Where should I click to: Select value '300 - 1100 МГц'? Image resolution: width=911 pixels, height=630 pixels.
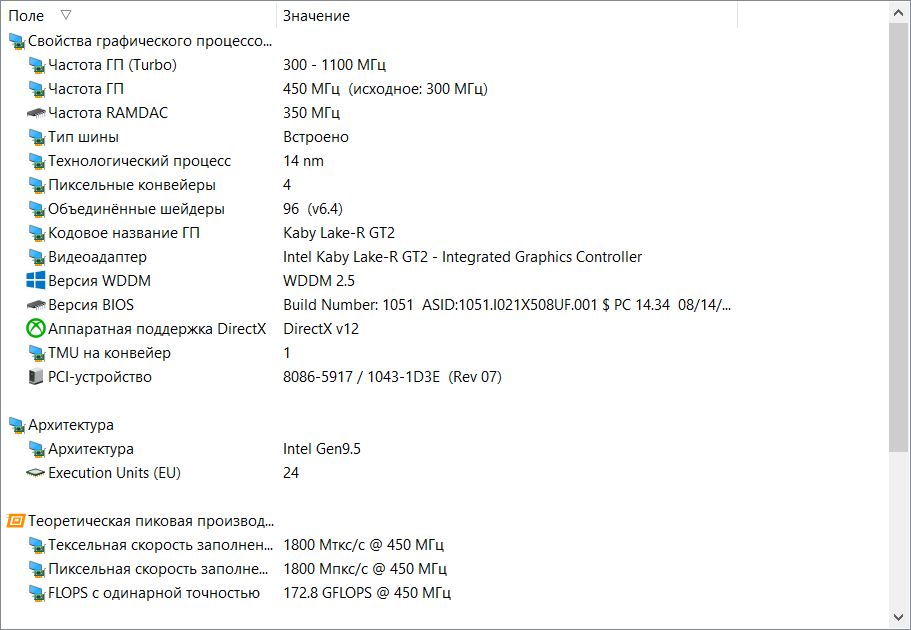335,65
